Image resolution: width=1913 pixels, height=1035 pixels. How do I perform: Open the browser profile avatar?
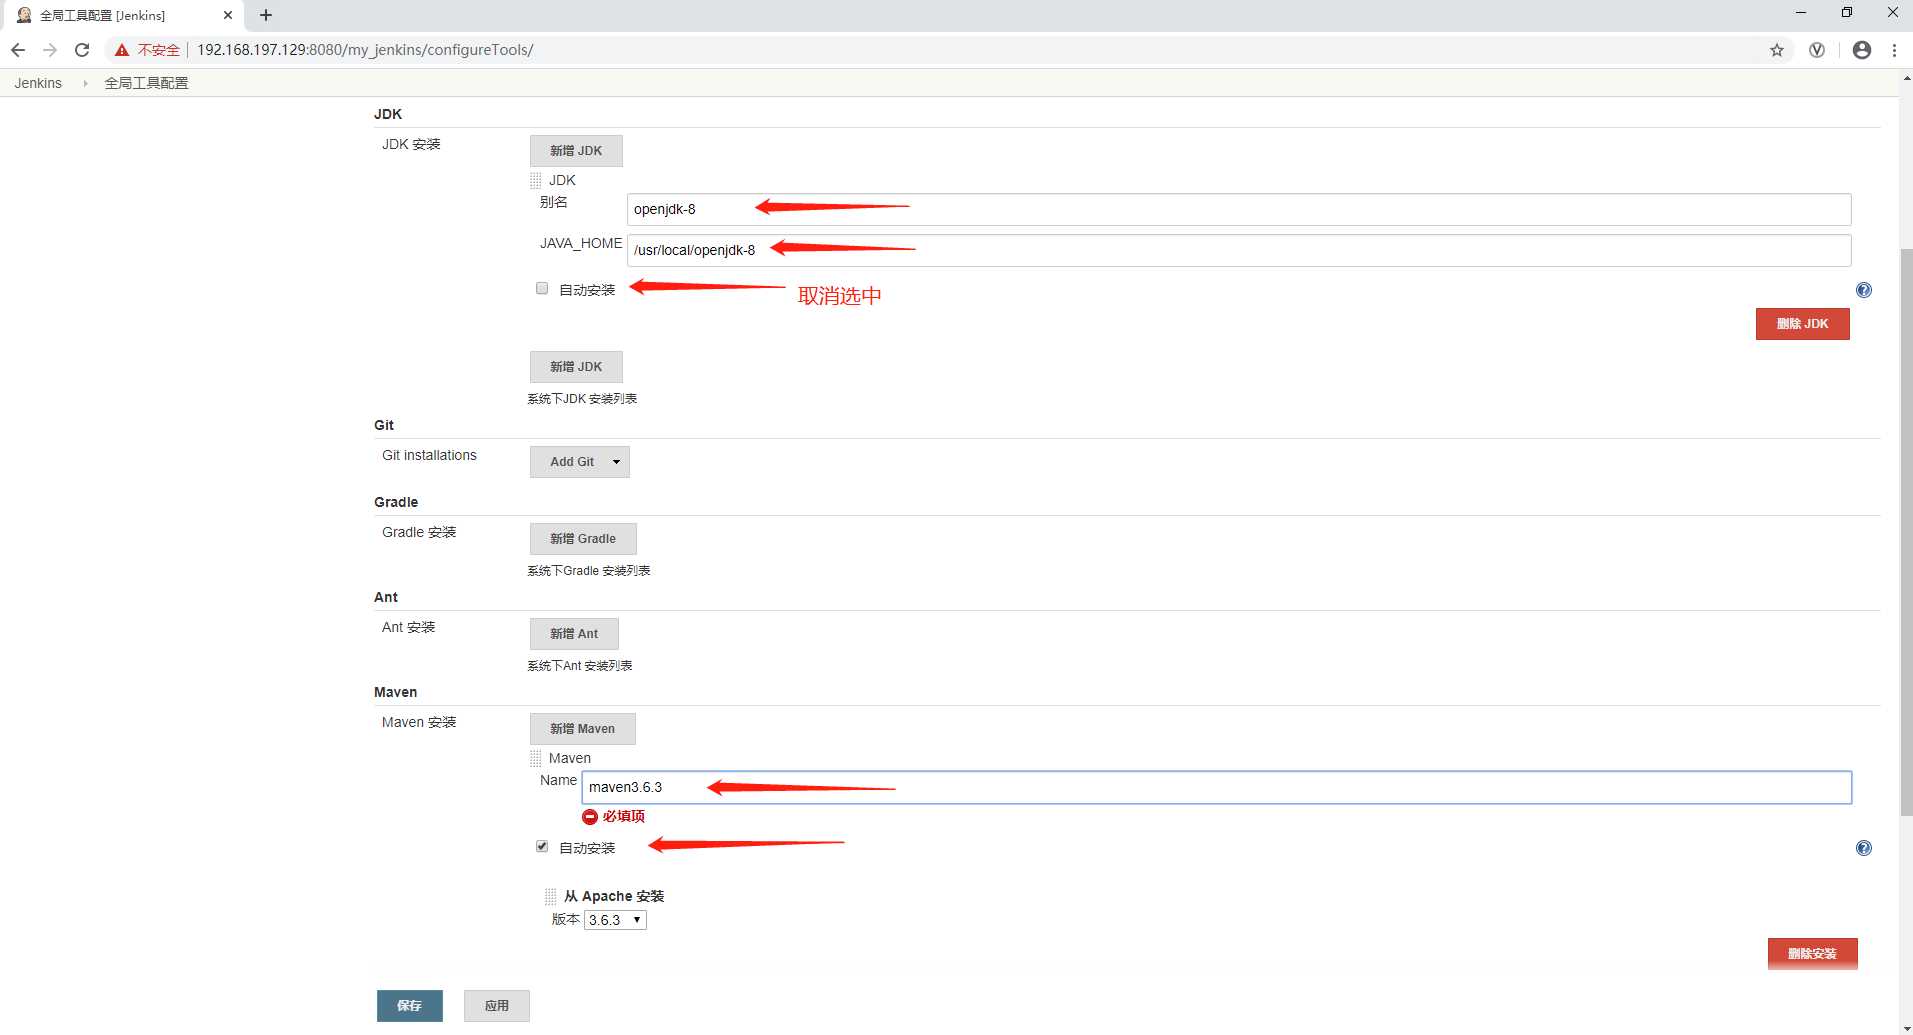[x=1862, y=50]
